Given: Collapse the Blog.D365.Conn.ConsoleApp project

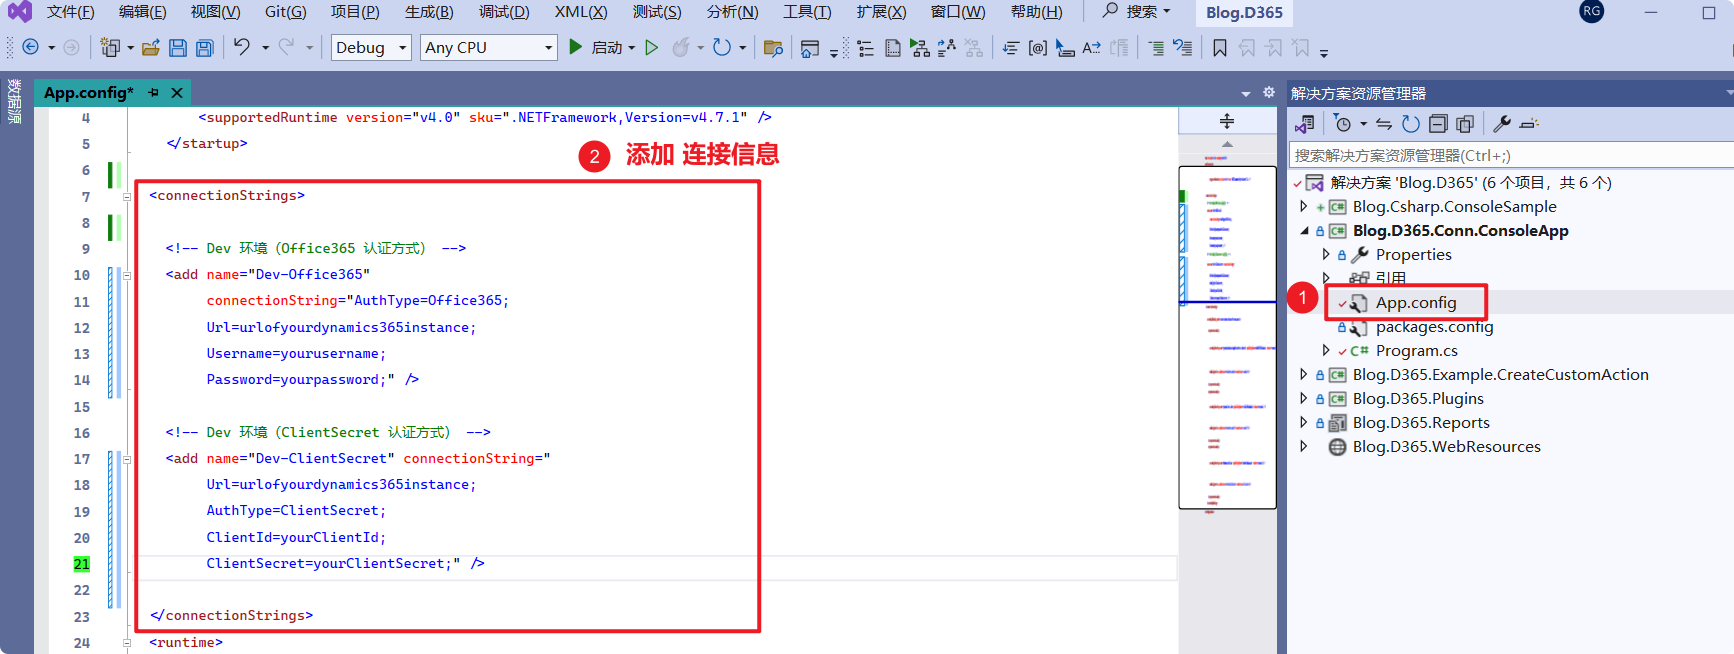Looking at the screenshot, I should [x=1304, y=230].
